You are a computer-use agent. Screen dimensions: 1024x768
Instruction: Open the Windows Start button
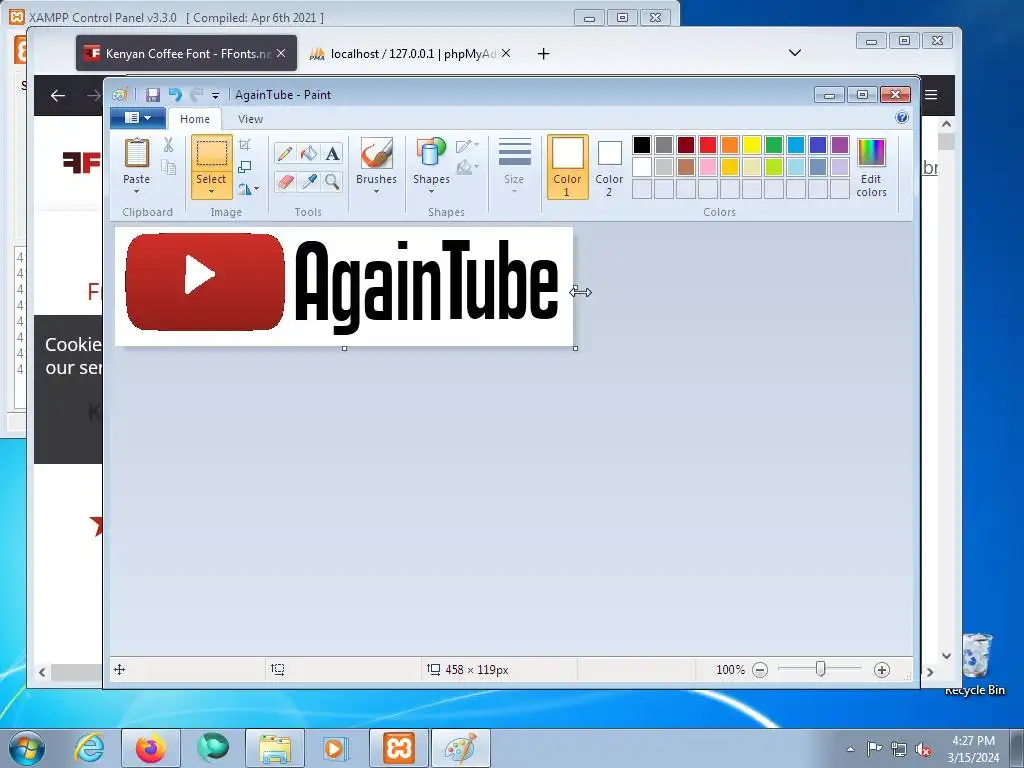(26, 748)
